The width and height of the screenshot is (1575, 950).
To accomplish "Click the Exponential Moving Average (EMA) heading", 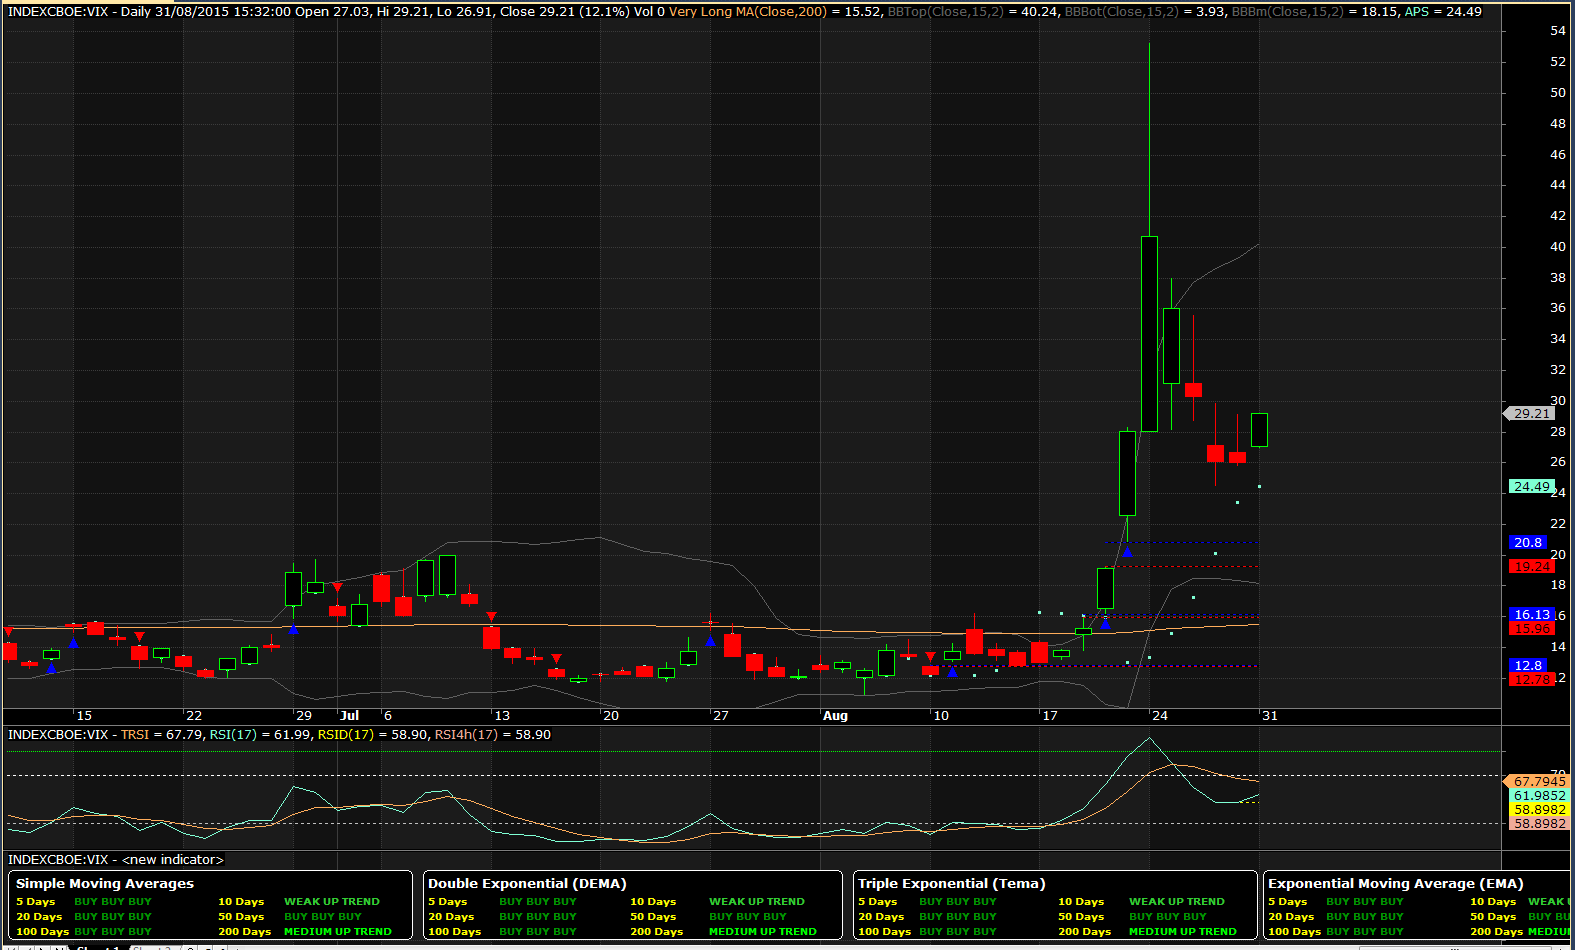I will pos(1396,884).
